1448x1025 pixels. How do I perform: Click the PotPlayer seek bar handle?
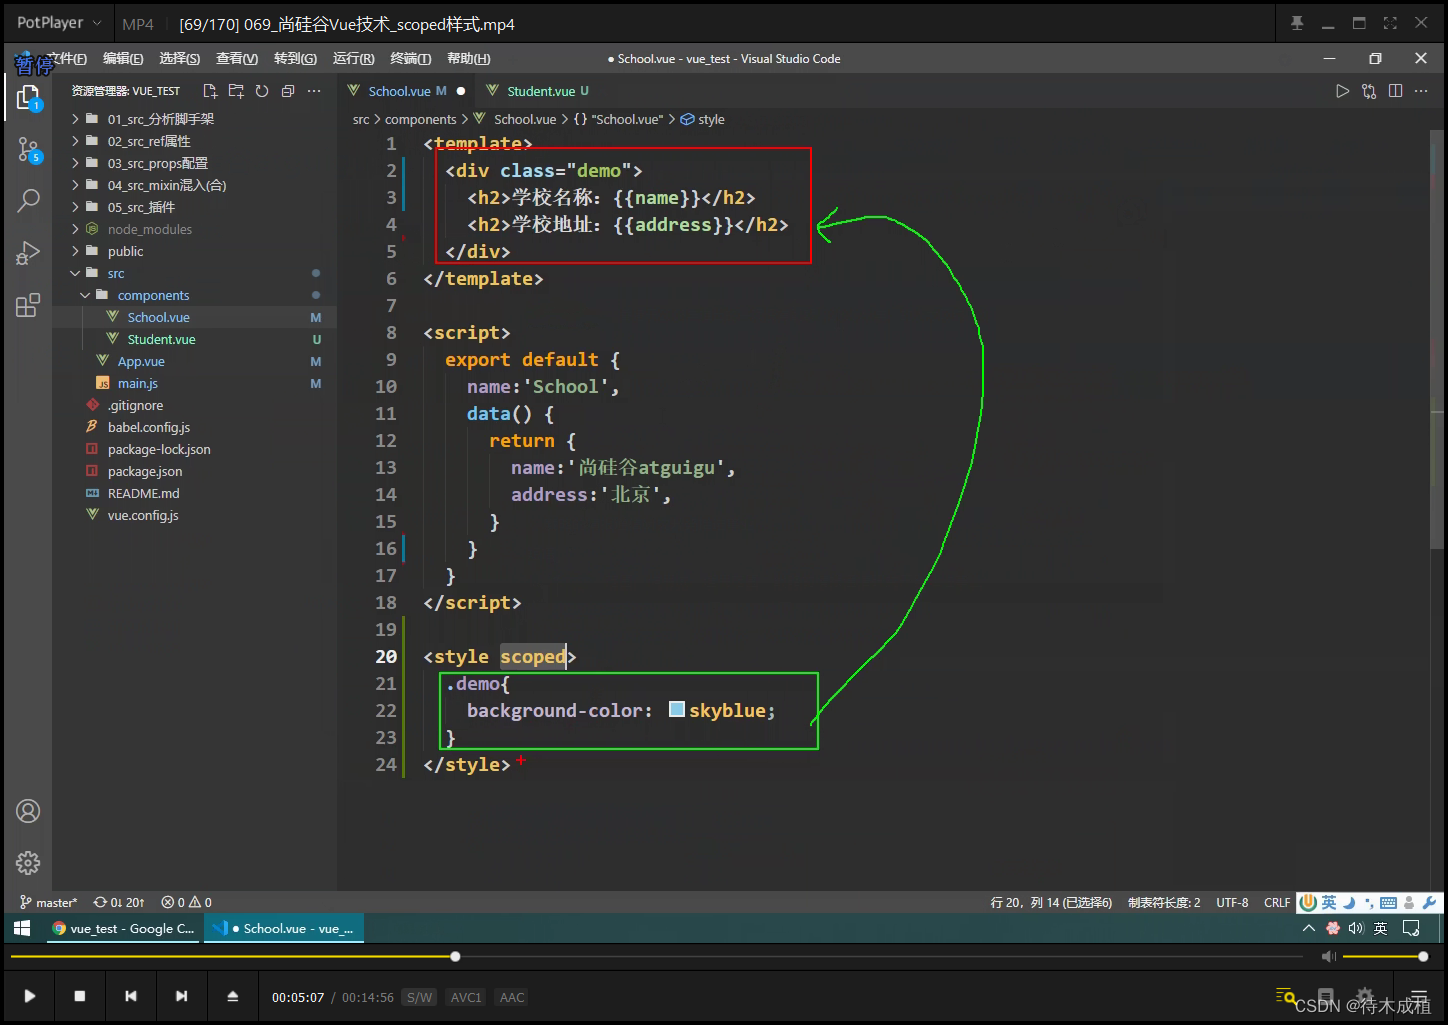click(x=455, y=957)
